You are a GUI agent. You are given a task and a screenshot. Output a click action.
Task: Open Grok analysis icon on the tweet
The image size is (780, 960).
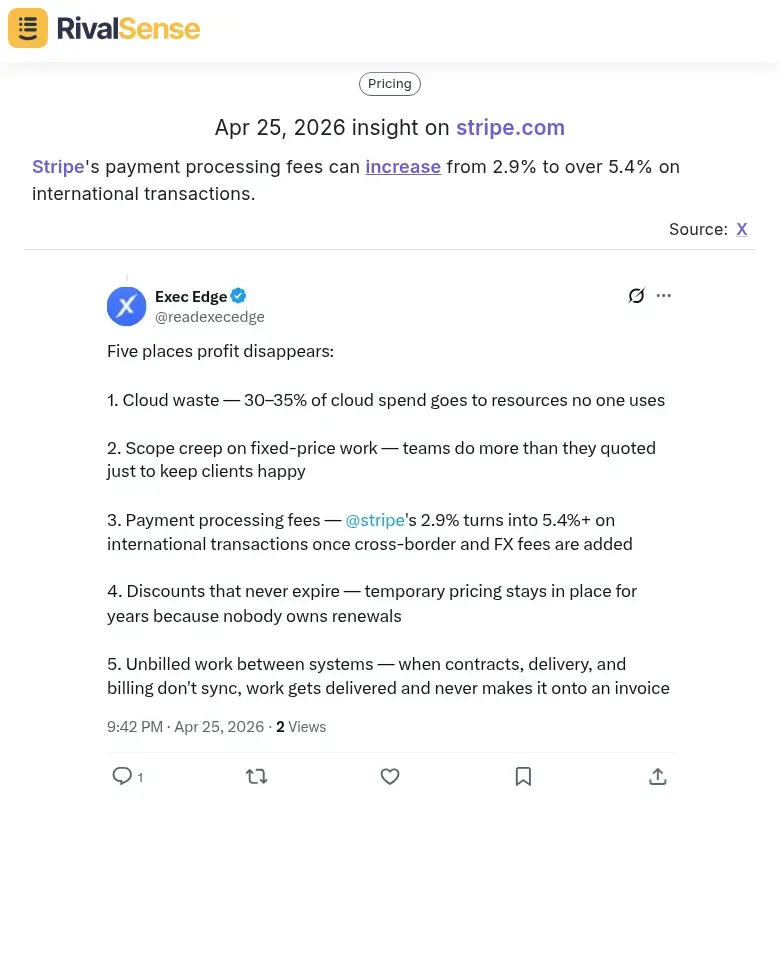click(x=636, y=295)
